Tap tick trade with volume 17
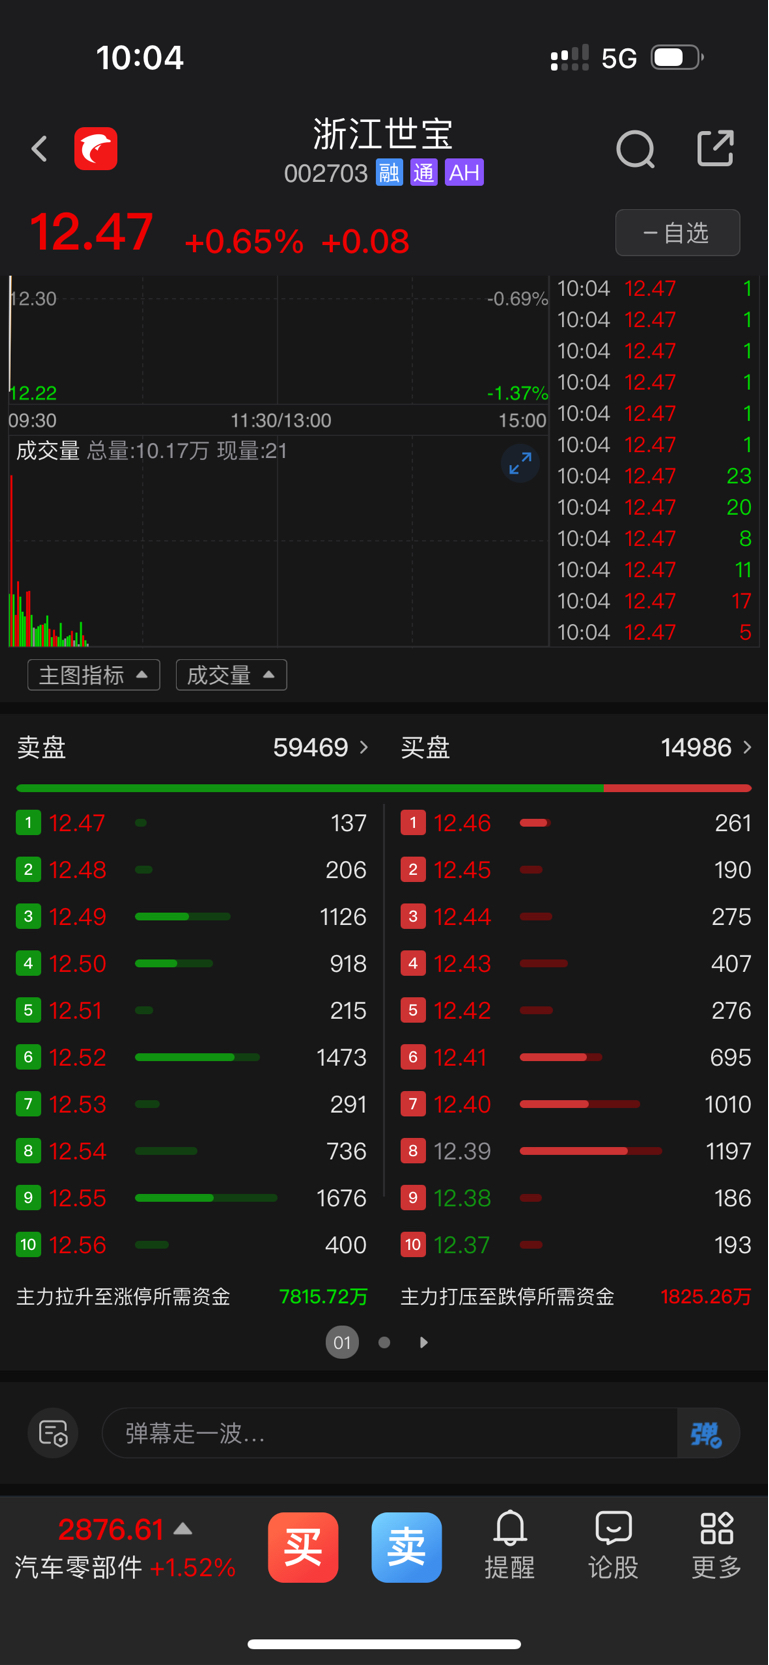 click(654, 601)
